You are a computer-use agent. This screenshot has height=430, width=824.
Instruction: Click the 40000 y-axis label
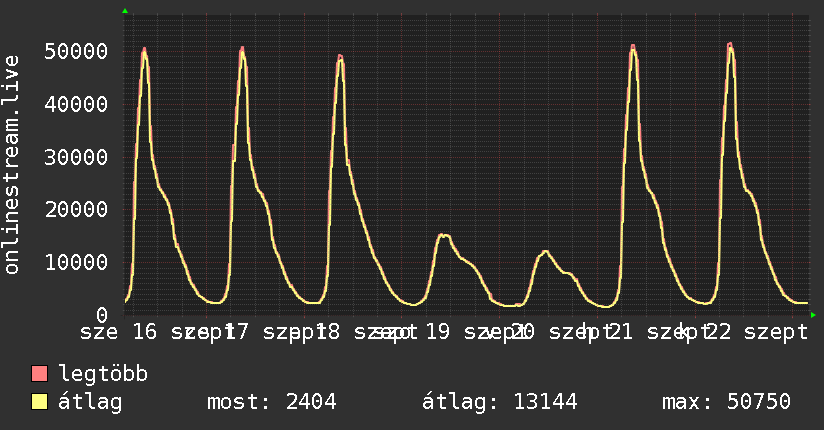[x=76, y=104]
